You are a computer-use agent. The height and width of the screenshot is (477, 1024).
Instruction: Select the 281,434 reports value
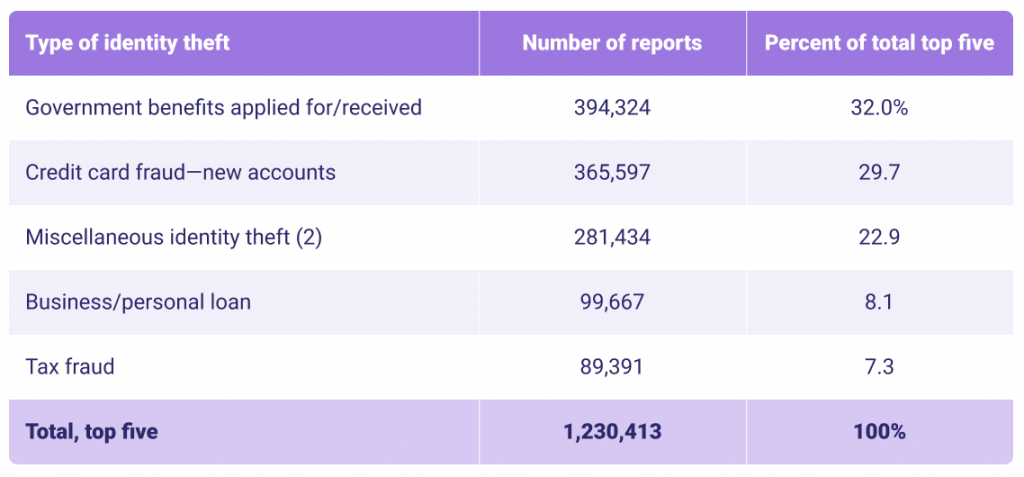click(612, 237)
